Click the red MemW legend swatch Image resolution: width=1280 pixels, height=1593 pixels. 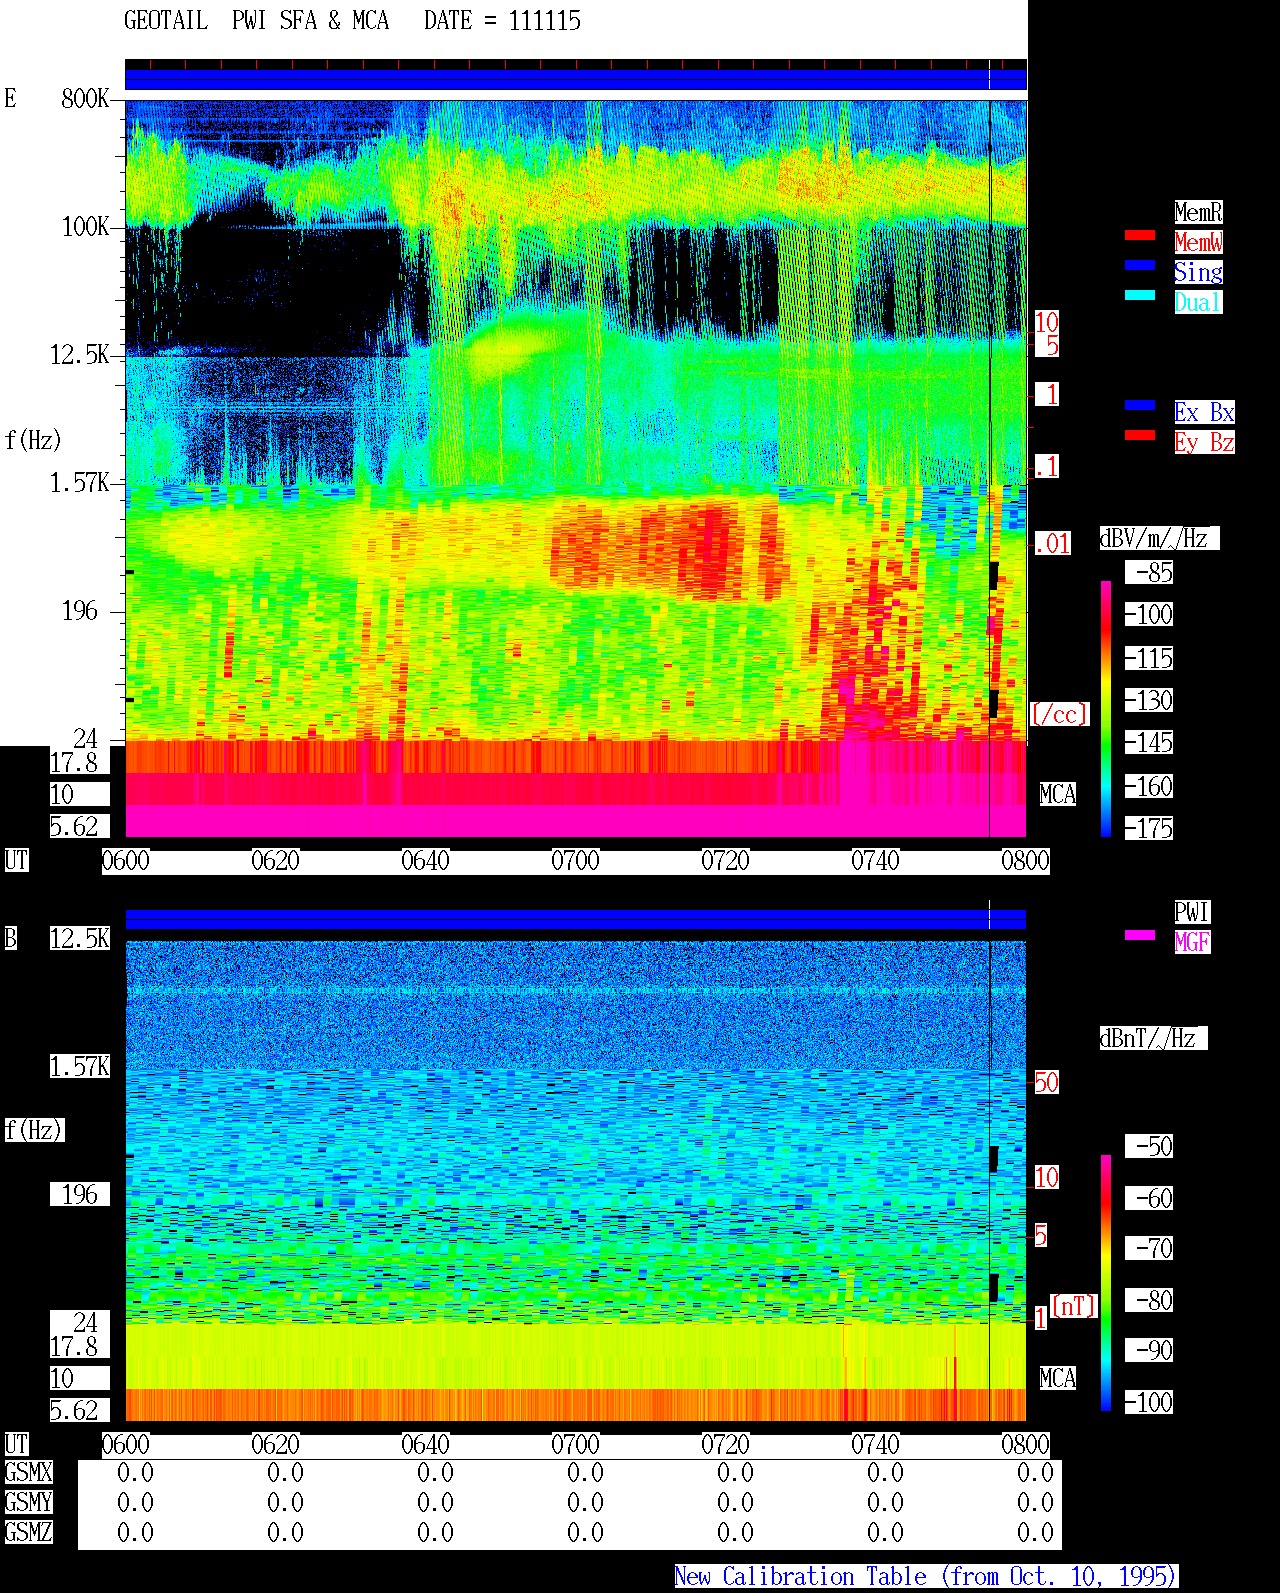click(x=1140, y=236)
